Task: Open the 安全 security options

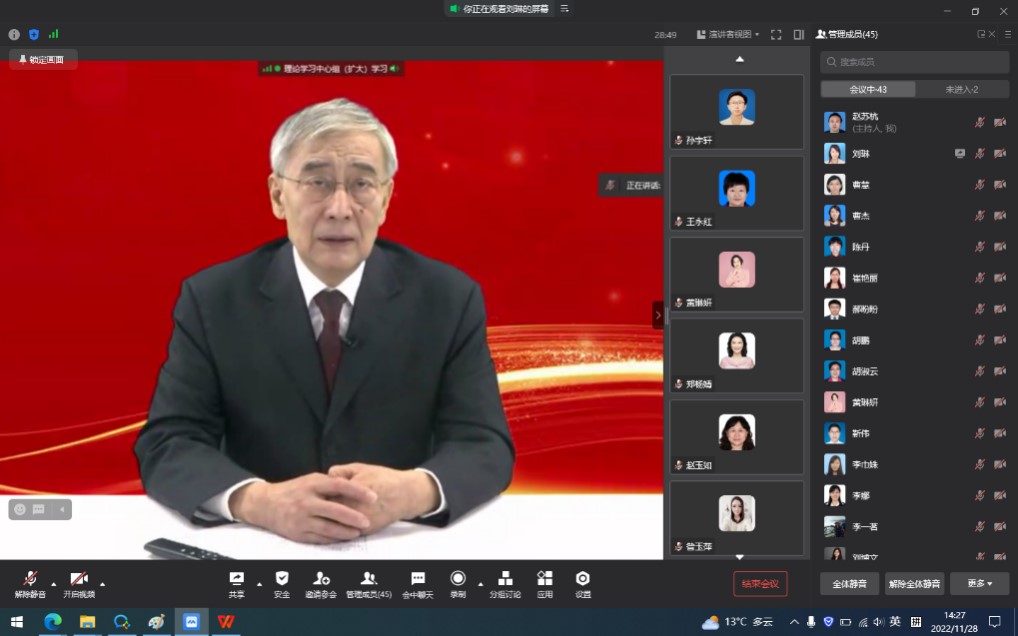Action: (x=282, y=584)
